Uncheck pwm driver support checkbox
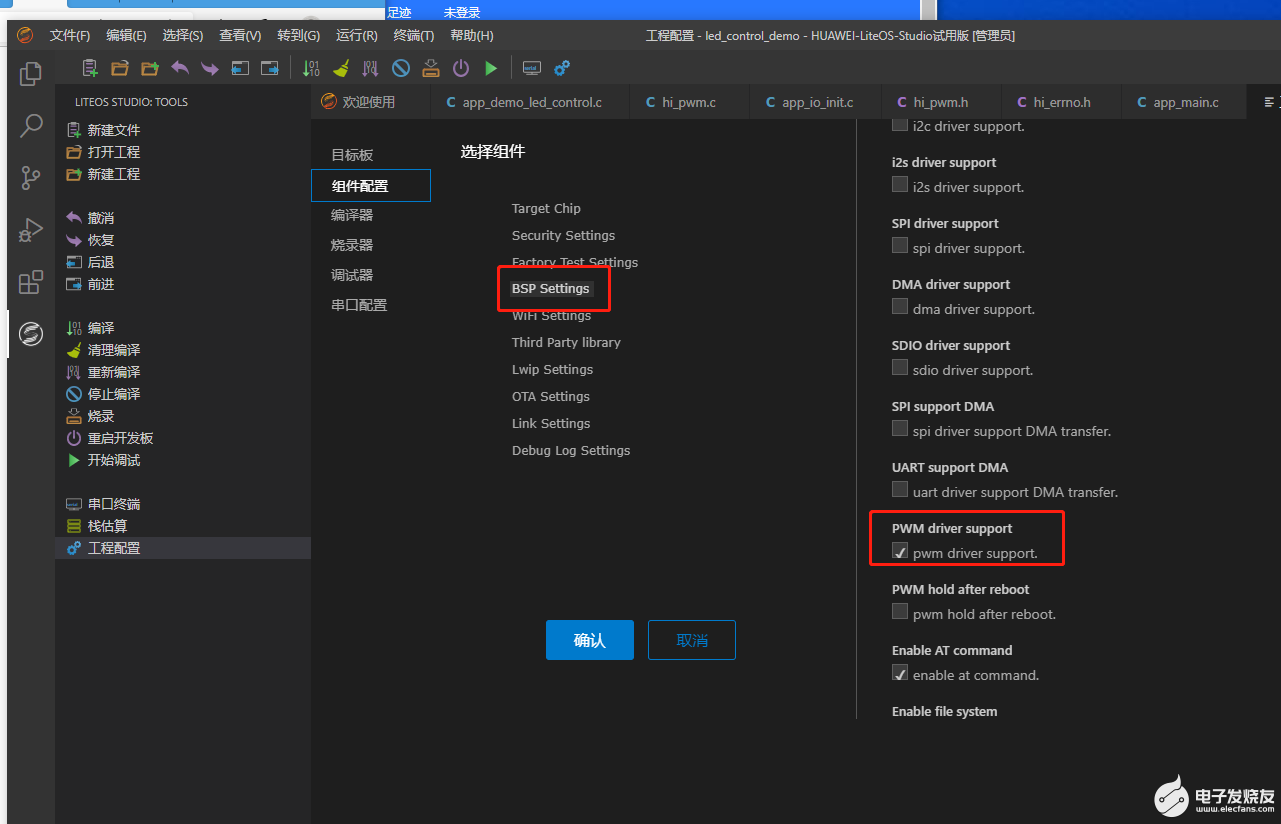This screenshot has height=824, width=1281. (x=900, y=551)
